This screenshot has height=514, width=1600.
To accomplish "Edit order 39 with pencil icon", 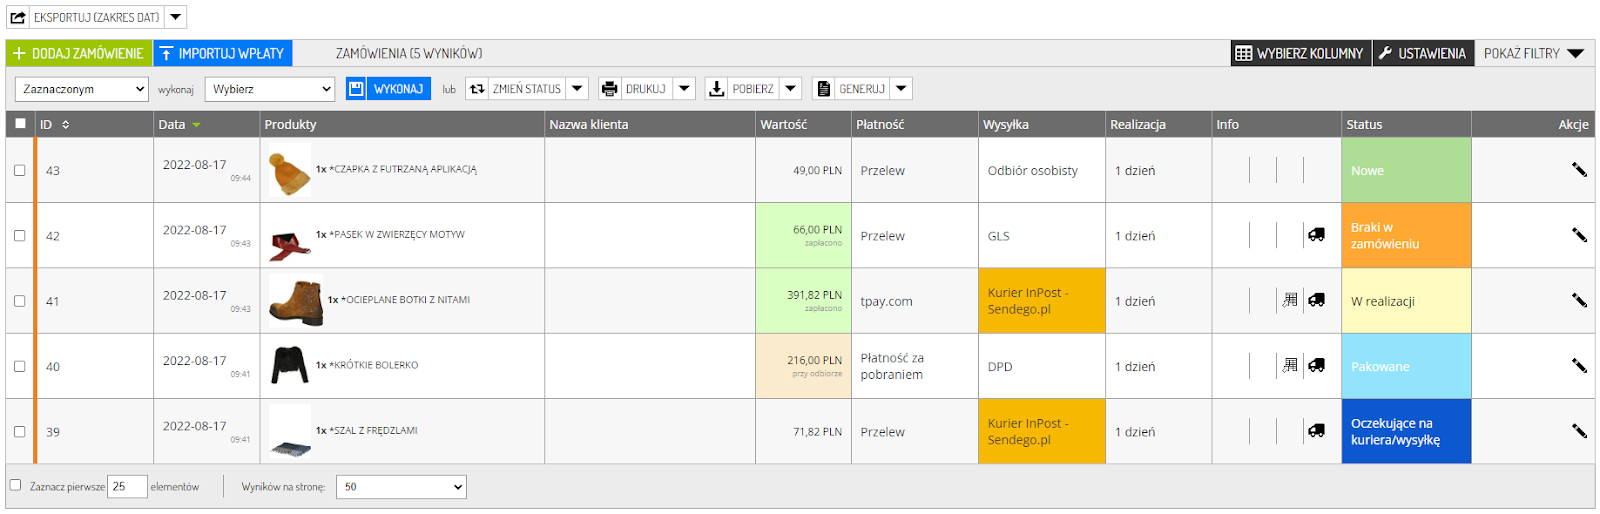I will 1579,431.
